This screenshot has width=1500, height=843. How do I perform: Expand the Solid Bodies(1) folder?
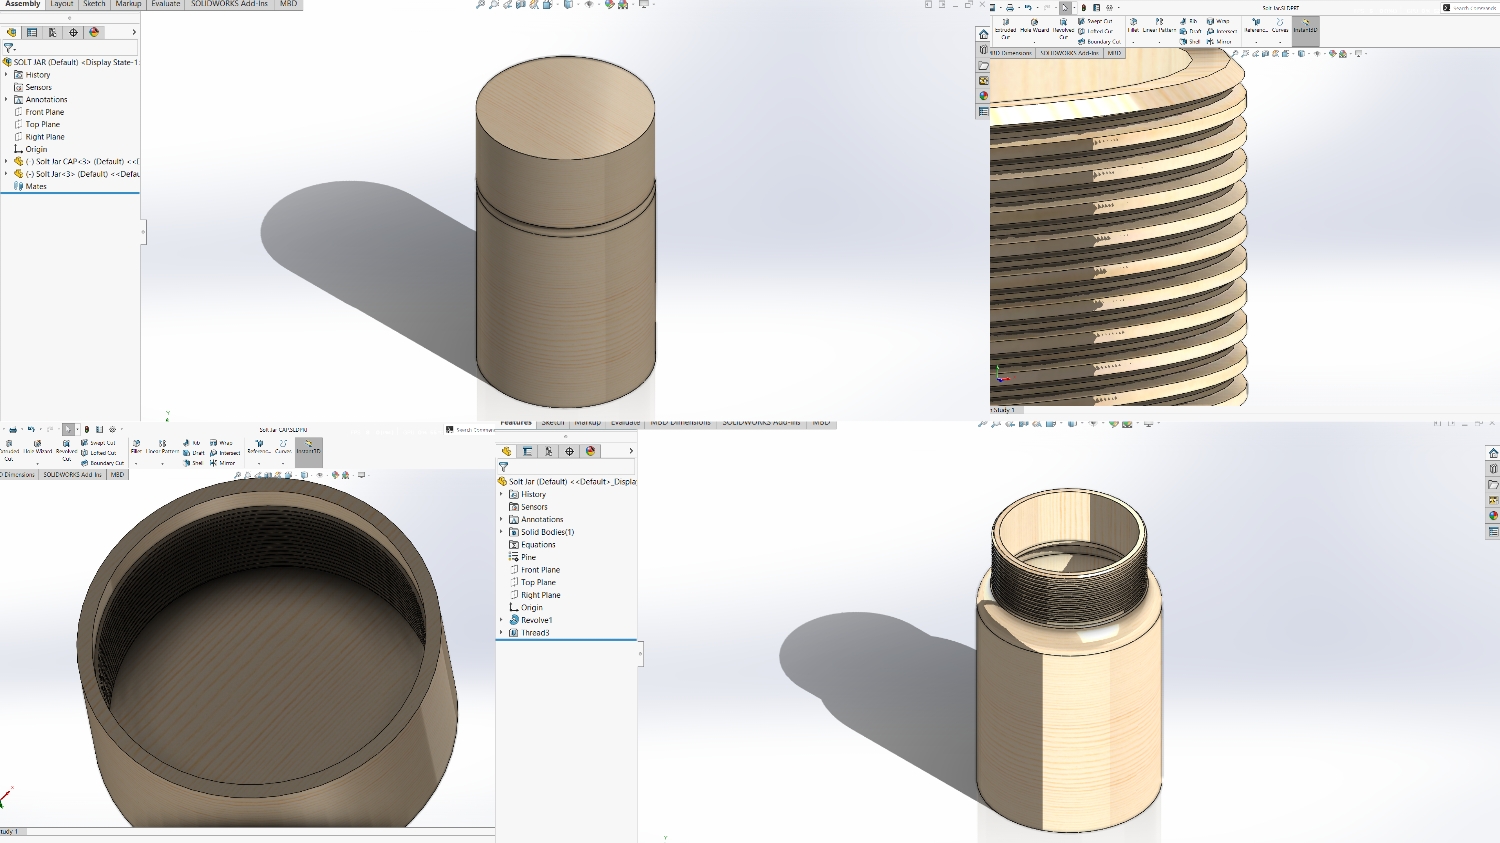pos(502,532)
